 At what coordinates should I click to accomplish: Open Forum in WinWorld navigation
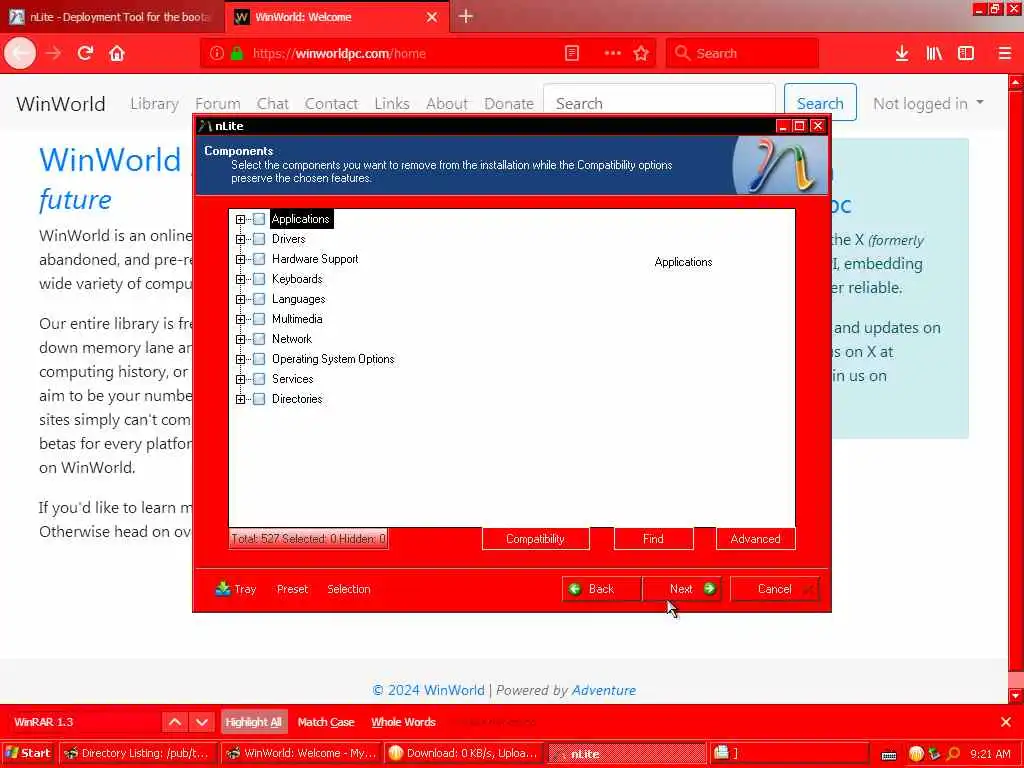point(217,104)
